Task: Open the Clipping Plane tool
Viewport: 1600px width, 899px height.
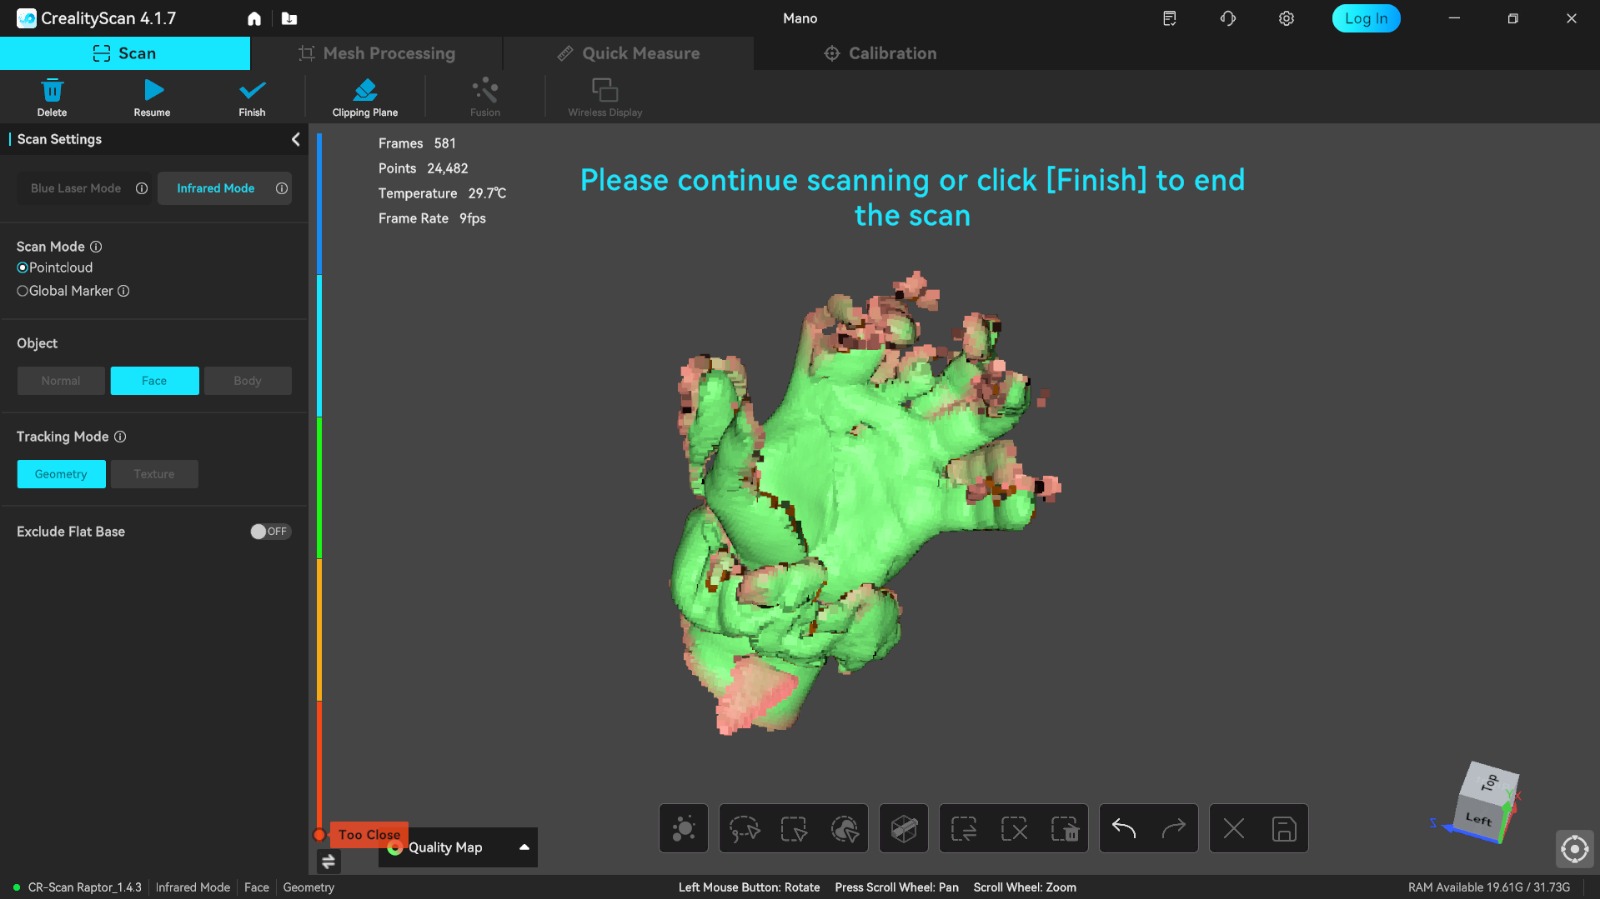Action: click(x=365, y=97)
